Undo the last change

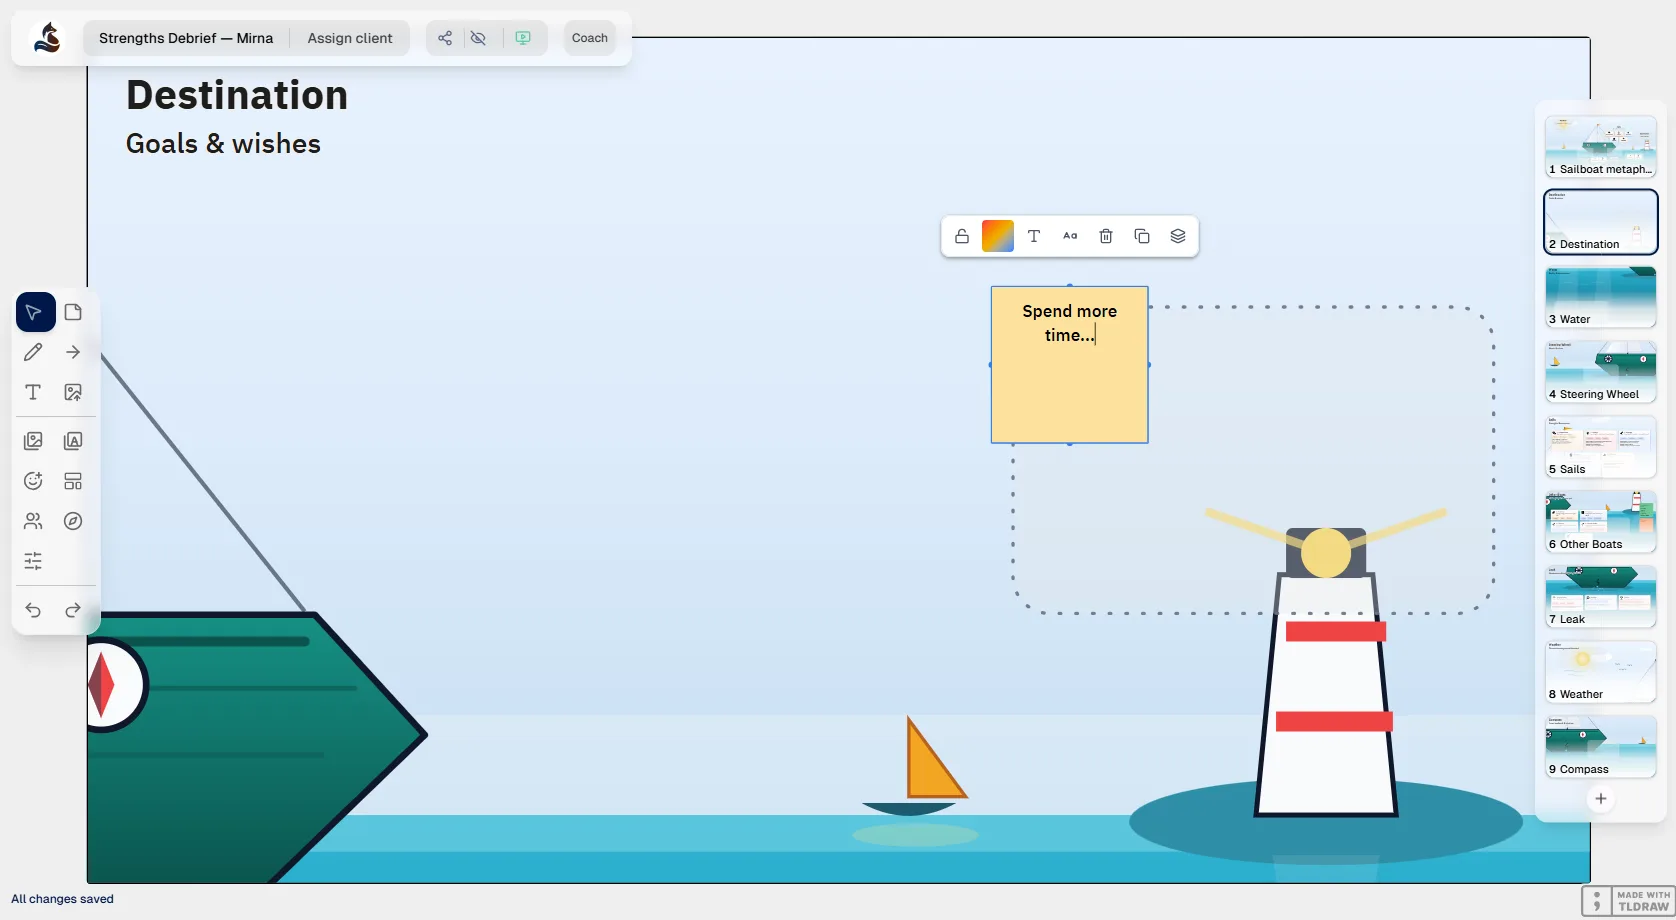tap(33, 610)
